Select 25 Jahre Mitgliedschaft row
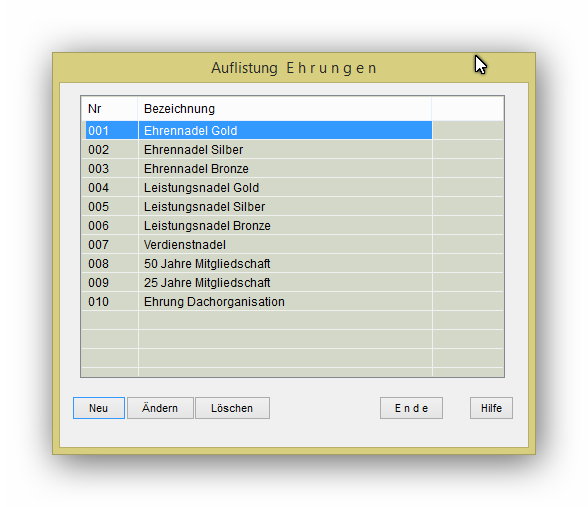Viewport: 588px width, 507px height. pos(259,283)
